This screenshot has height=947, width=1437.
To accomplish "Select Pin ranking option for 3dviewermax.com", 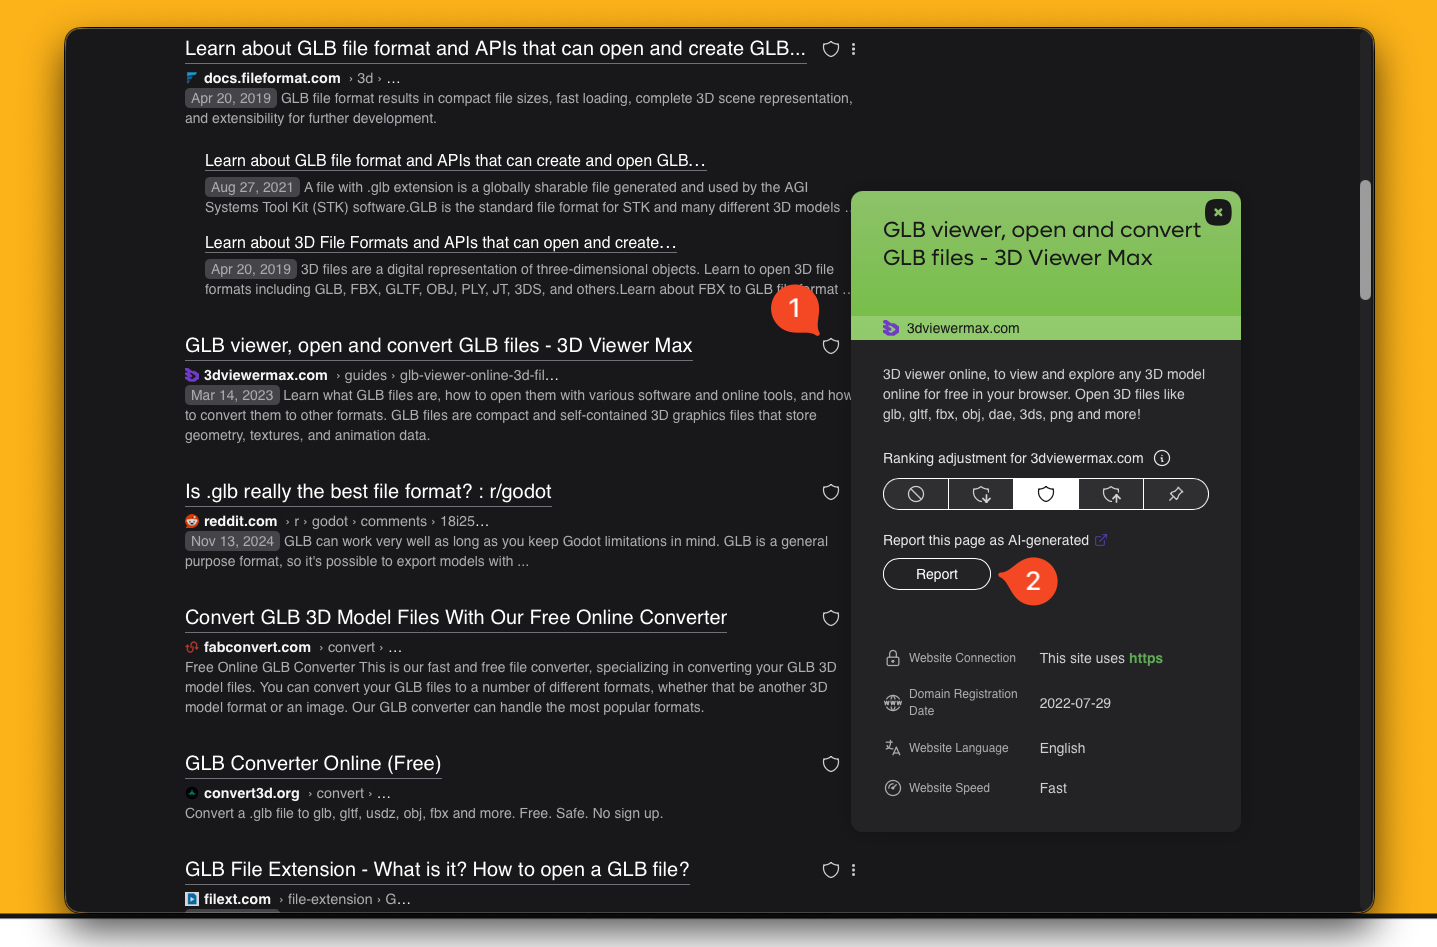I will [1176, 494].
